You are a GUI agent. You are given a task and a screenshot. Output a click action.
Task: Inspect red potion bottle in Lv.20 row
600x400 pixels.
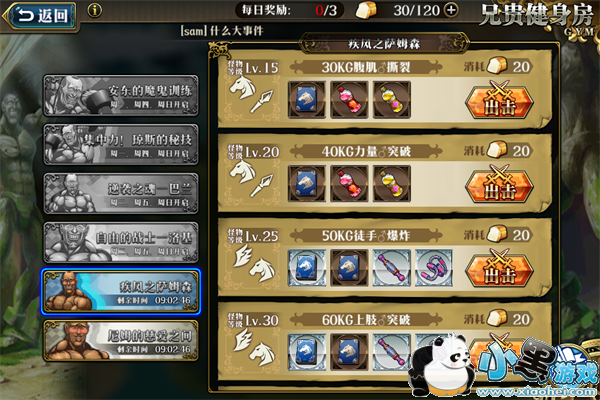tap(349, 184)
